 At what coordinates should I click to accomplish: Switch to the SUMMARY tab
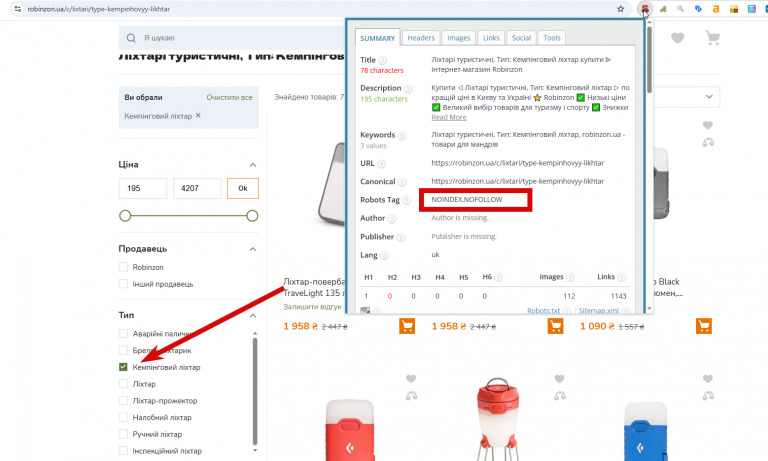pyautogui.click(x=377, y=38)
